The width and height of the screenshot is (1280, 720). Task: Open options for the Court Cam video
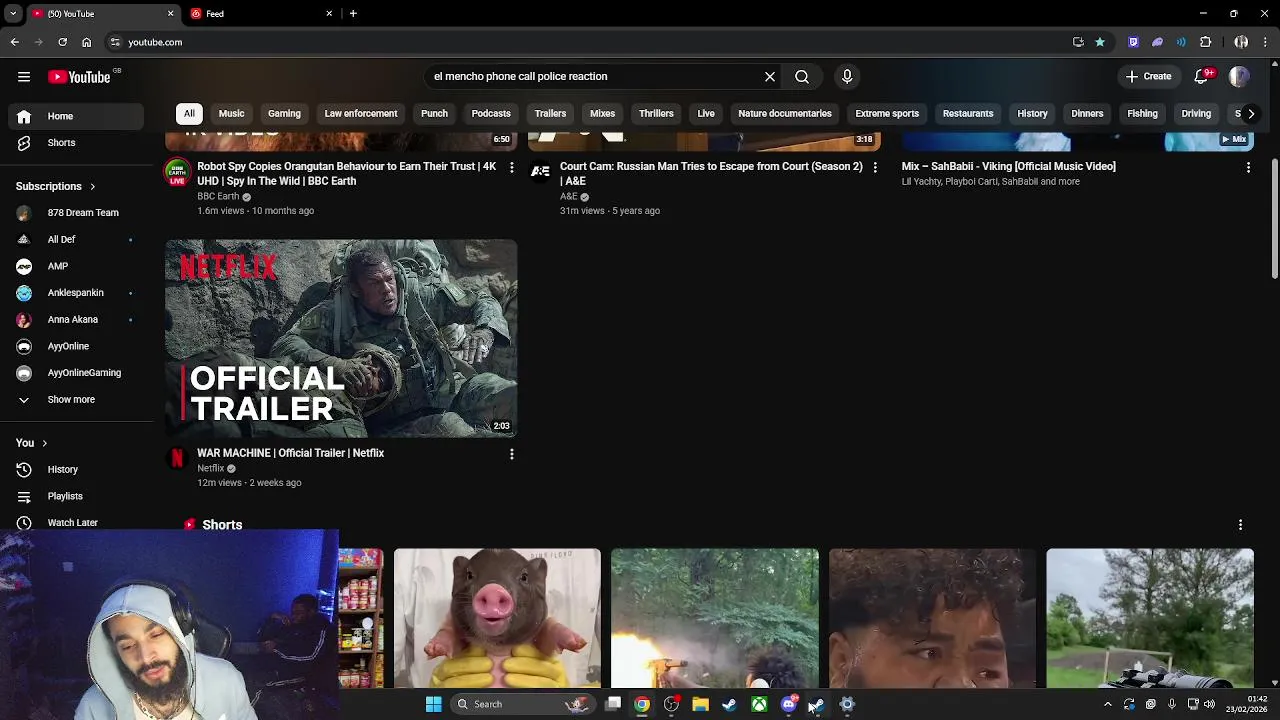(875, 167)
